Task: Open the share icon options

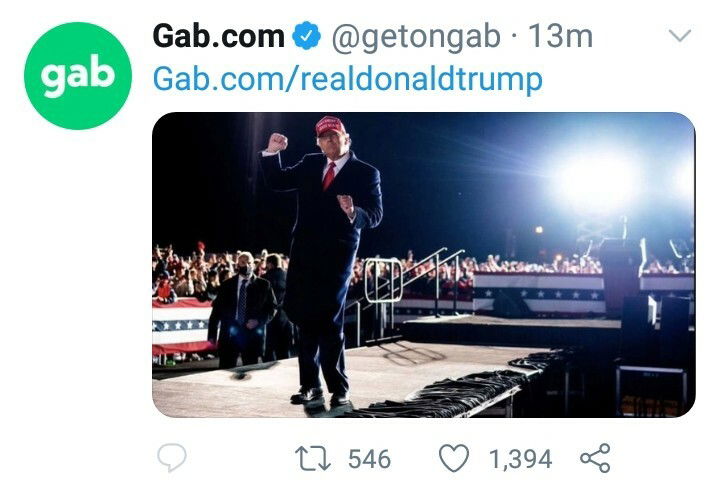Action: coord(594,459)
